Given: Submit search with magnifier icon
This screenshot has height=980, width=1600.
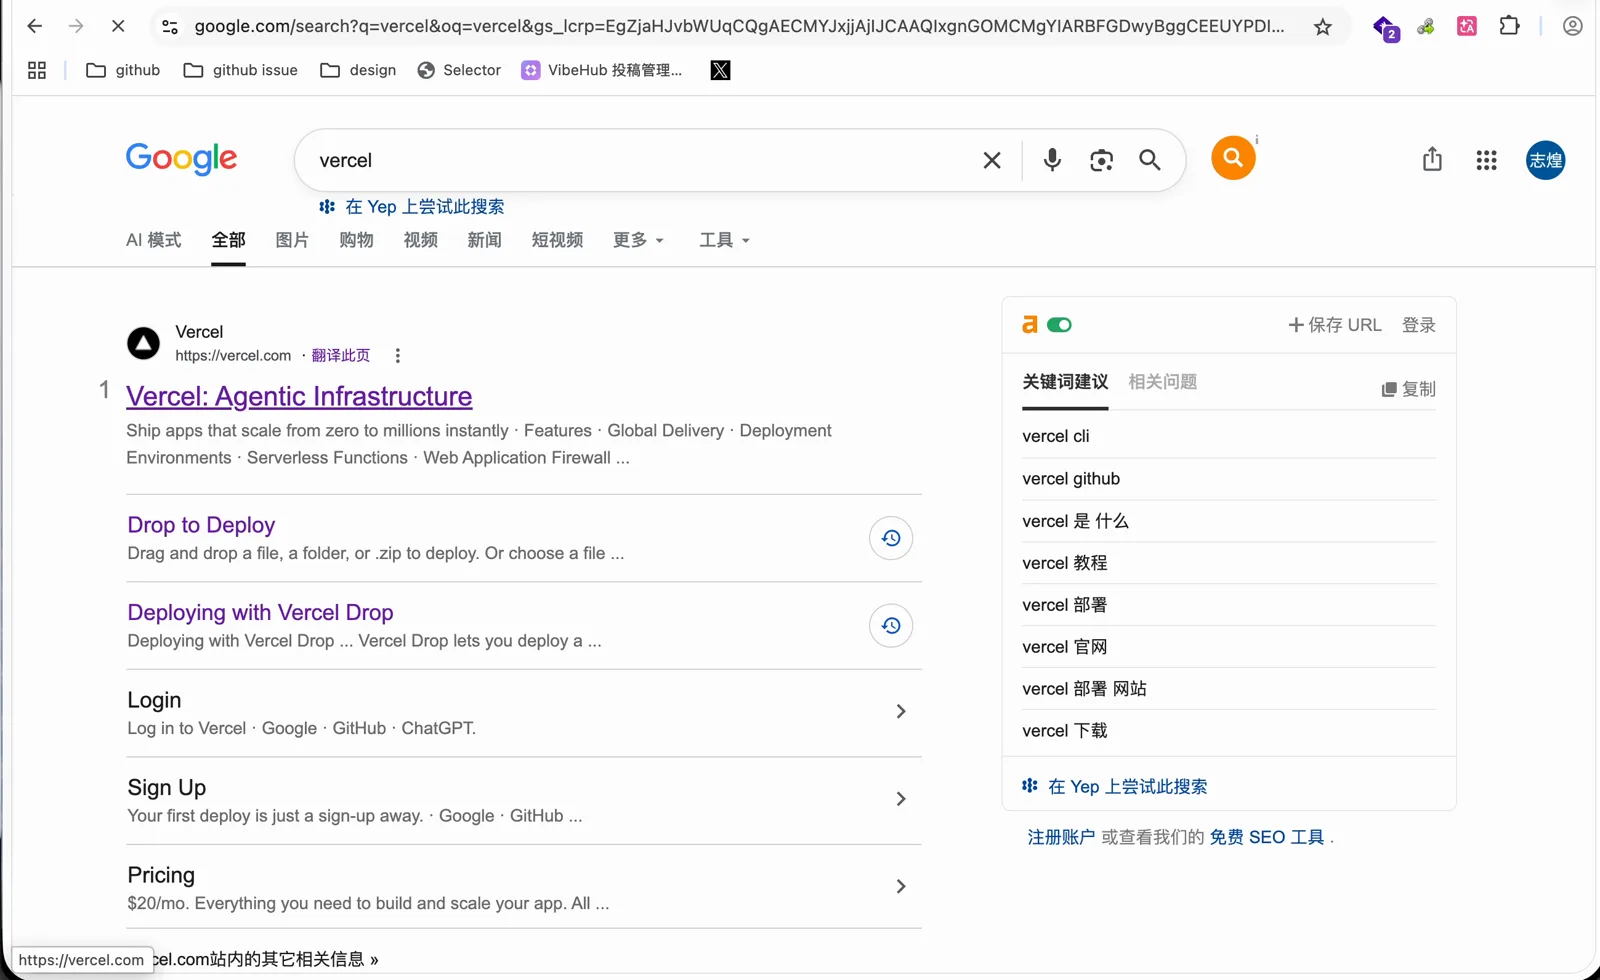Looking at the screenshot, I should tap(1150, 160).
